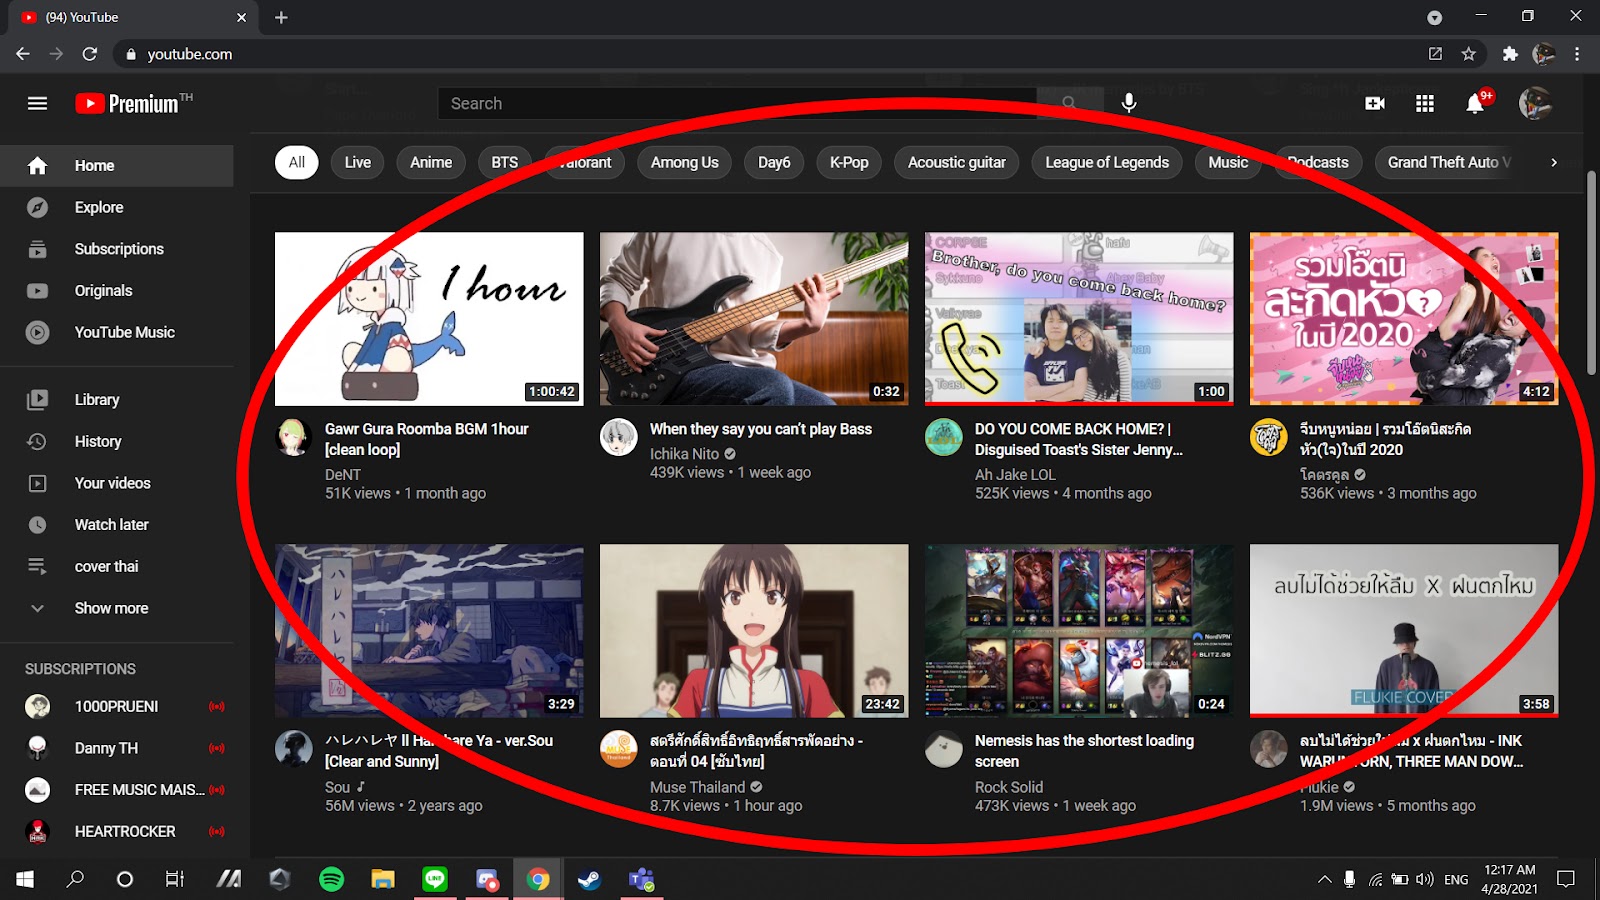Open the YouTube apps grid
The height and width of the screenshot is (900, 1600).
point(1425,103)
